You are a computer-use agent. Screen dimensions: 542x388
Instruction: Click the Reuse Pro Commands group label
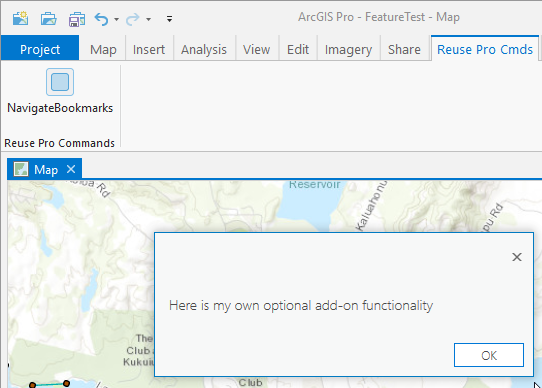pos(59,143)
